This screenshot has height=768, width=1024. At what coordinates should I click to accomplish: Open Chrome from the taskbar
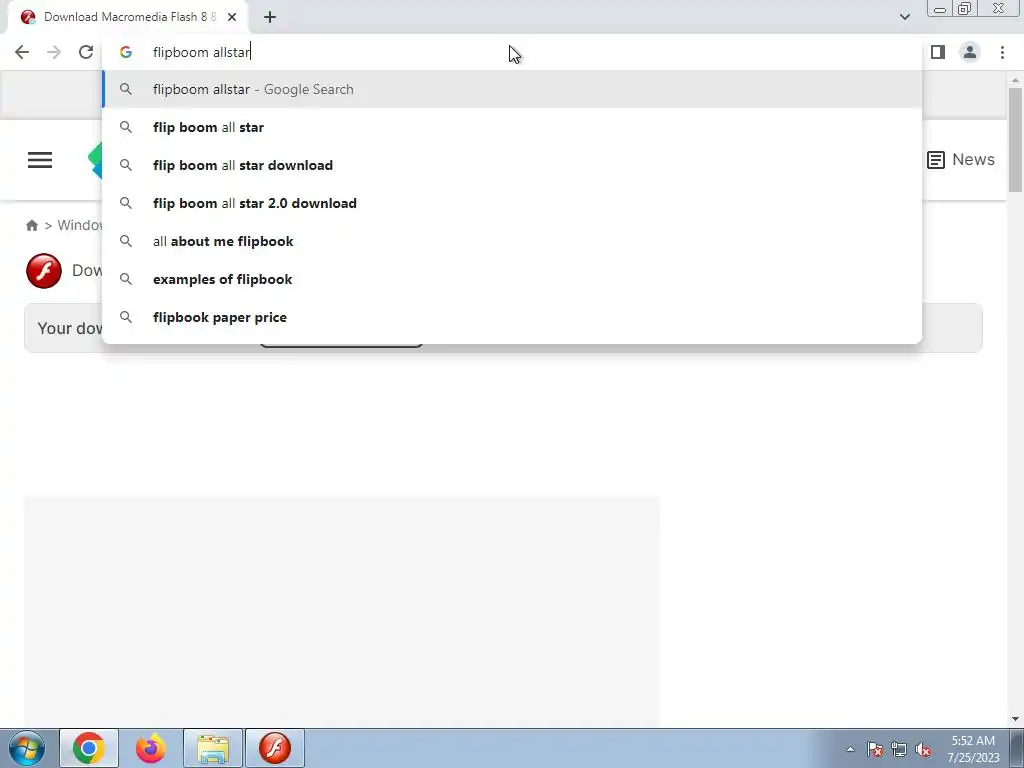(89, 748)
